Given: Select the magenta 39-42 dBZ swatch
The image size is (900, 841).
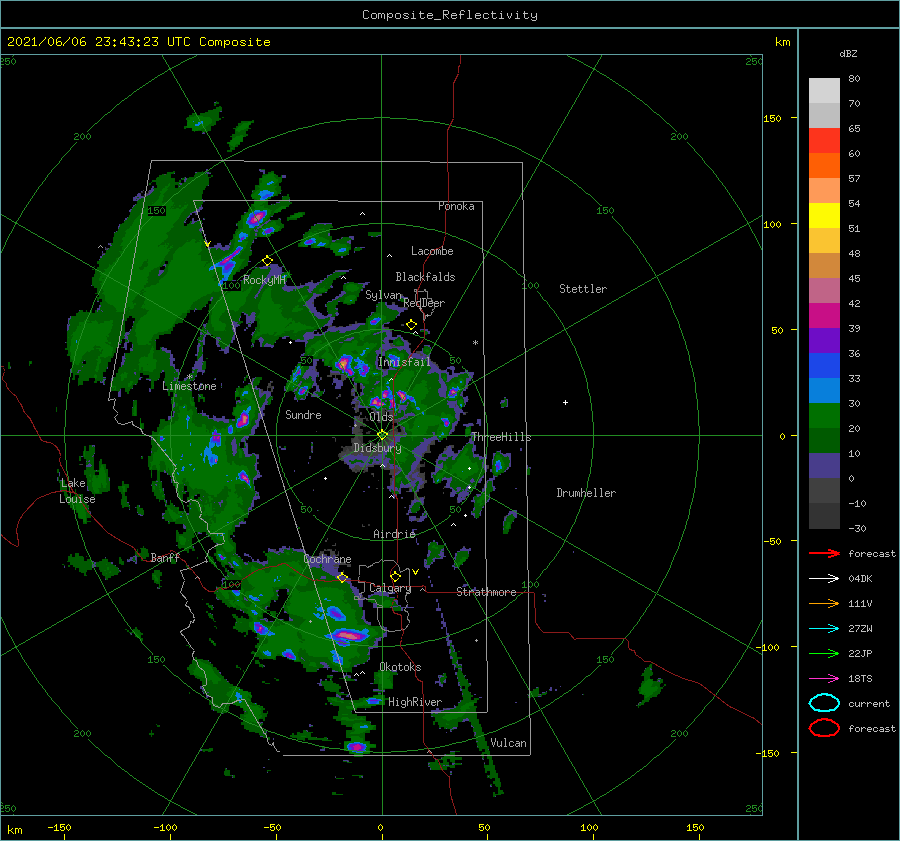Looking at the screenshot, I should tap(824, 315).
